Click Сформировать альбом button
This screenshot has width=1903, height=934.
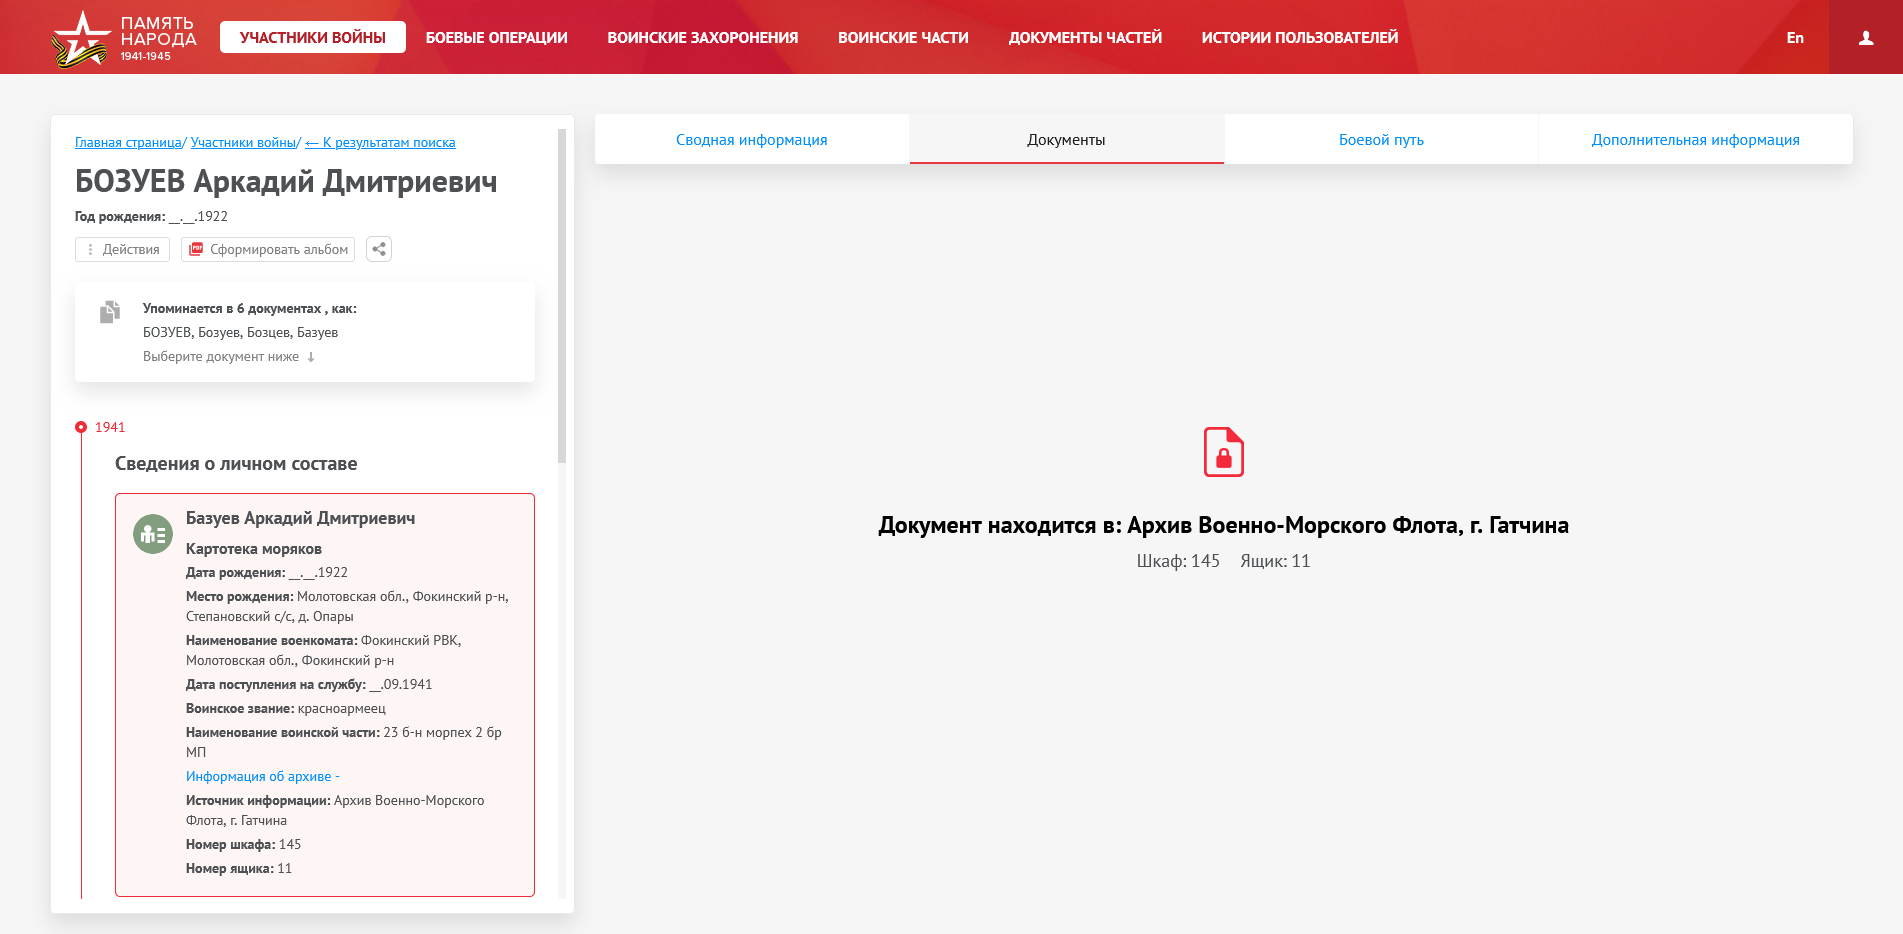268,249
